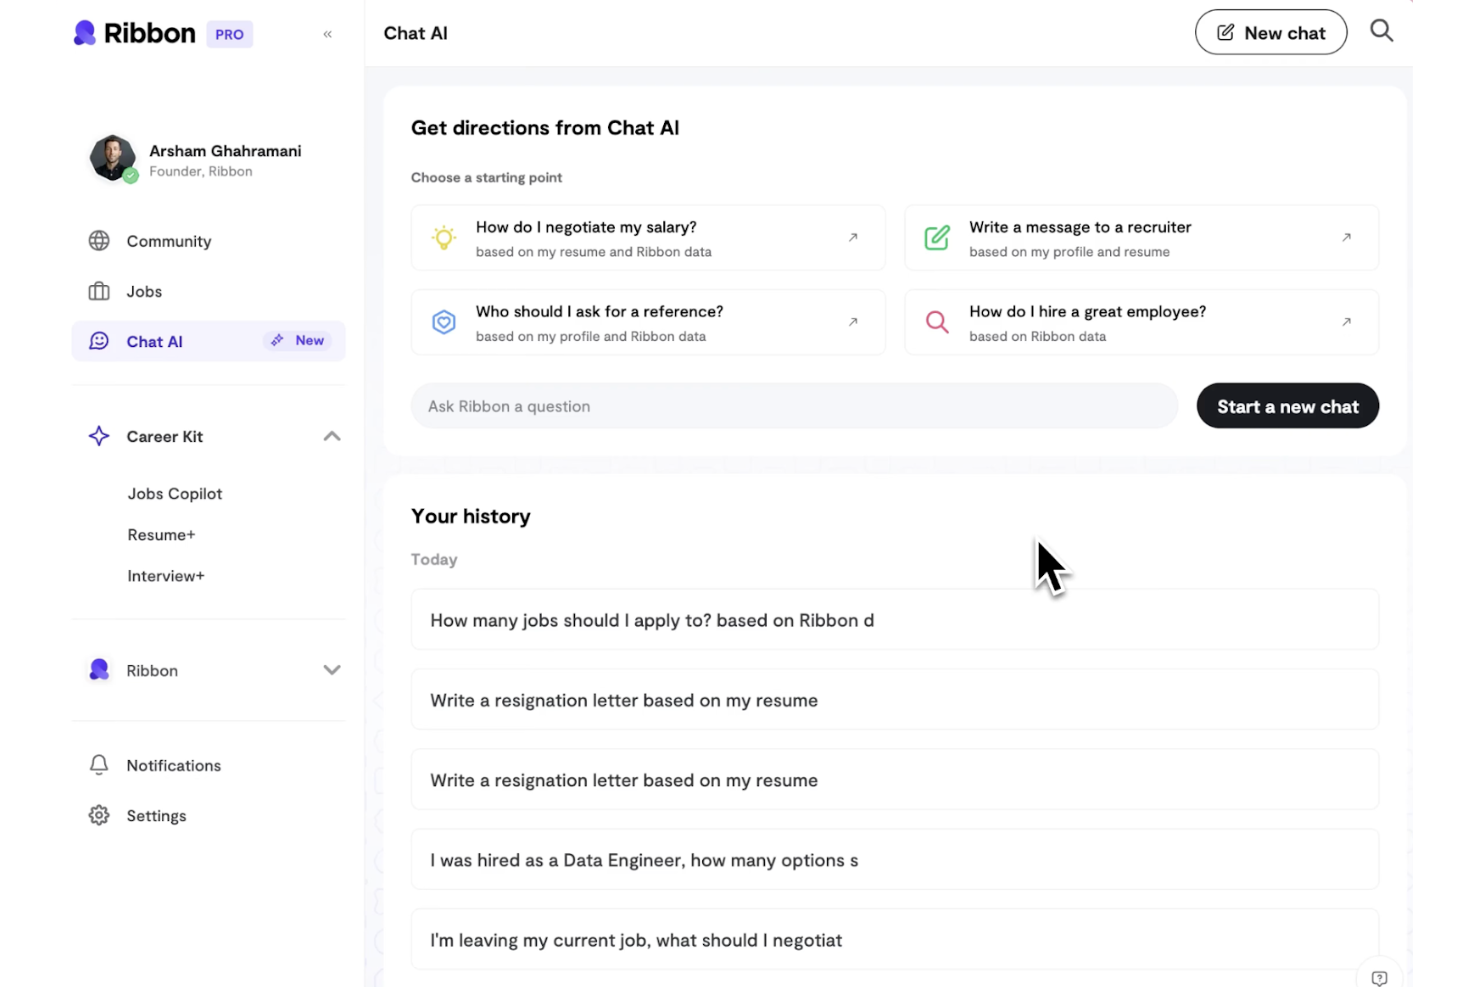Click the shield heart icon on reference card
The image size is (1480, 987).
(444, 322)
